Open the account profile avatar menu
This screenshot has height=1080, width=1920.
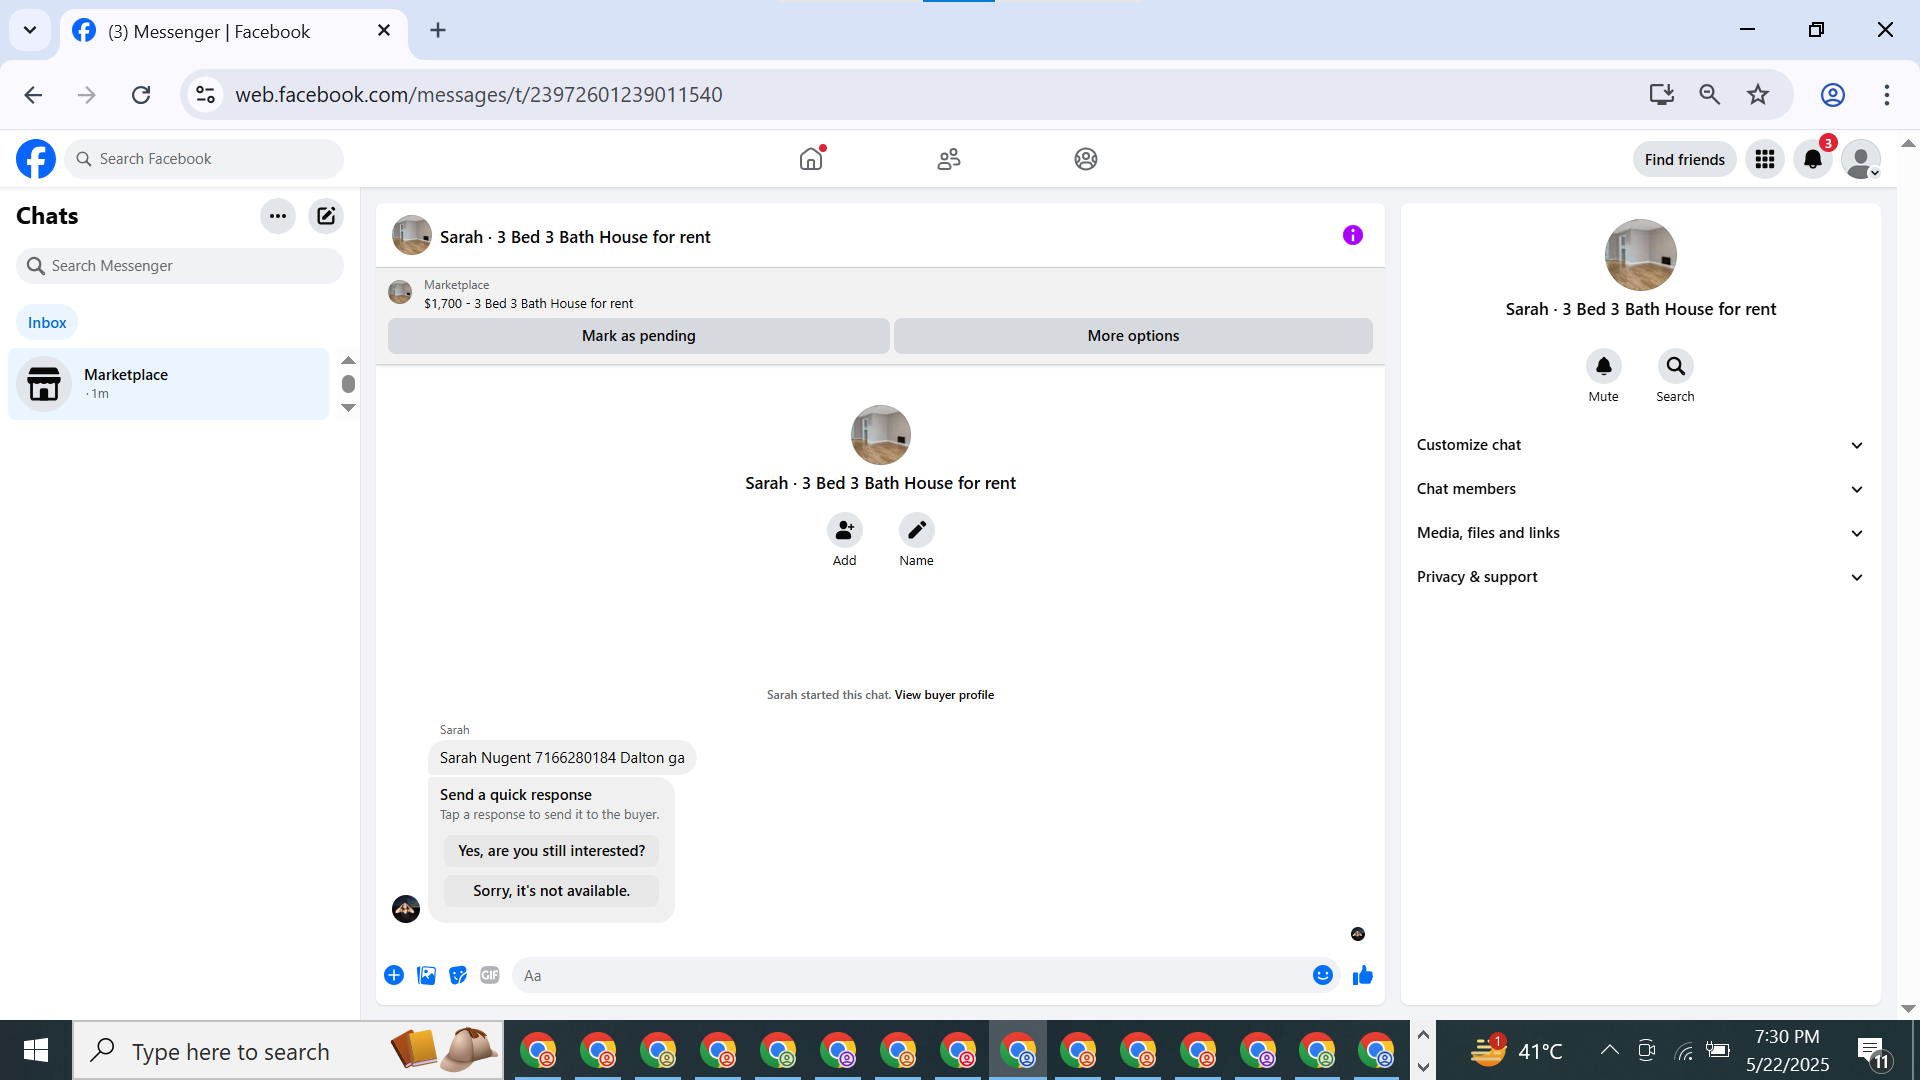(1861, 159)
